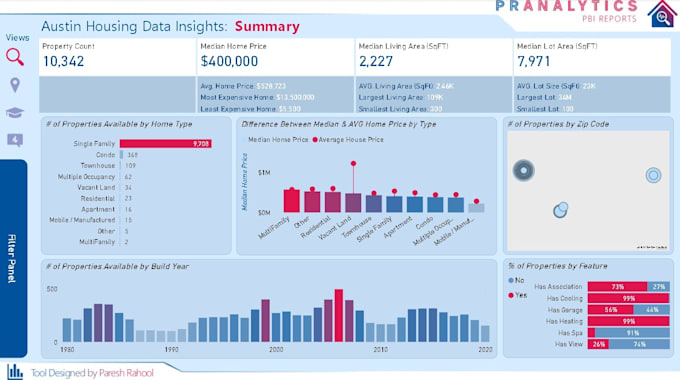Open the graduation cap schools view
The width and height of the screenshot is (680, 380).
[14, 113]
